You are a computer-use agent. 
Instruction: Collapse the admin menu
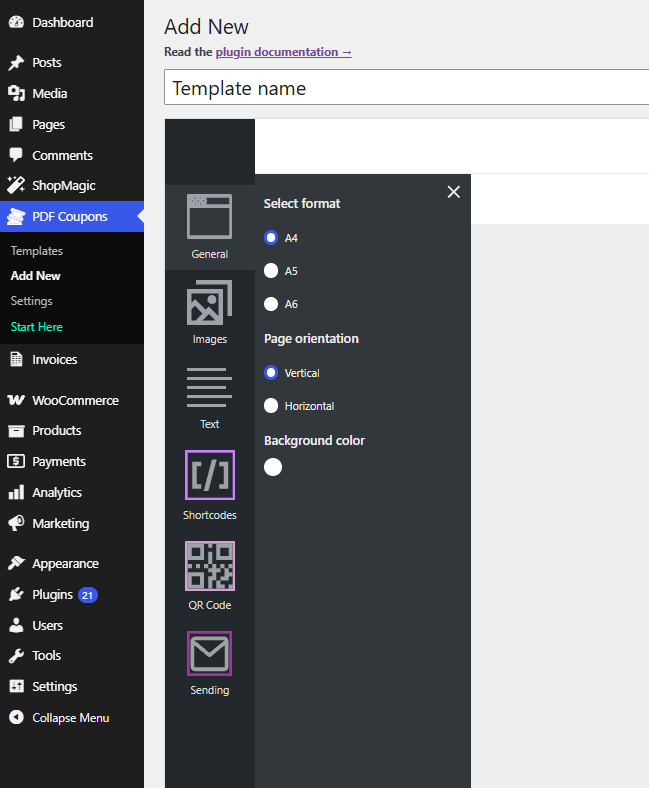pyautogui.click(x=59, y=718)
